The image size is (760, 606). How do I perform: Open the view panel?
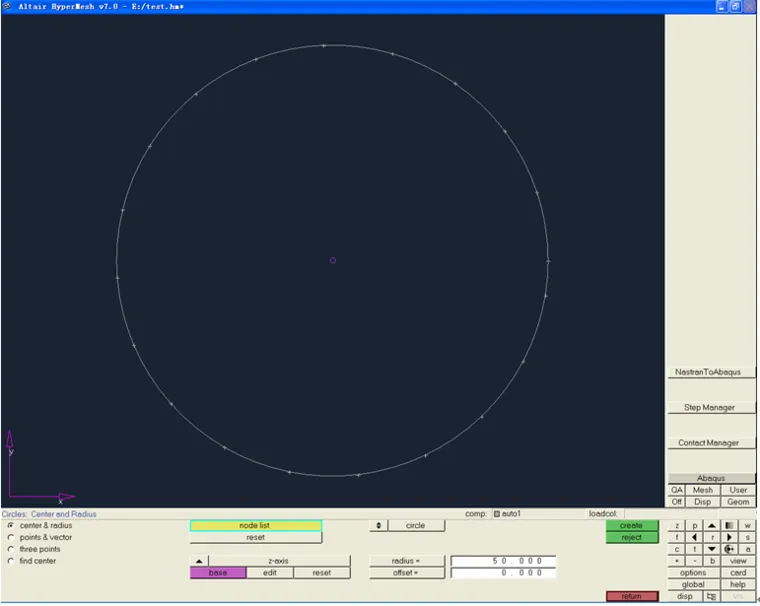pyautogui.click(x=738, y=561)
